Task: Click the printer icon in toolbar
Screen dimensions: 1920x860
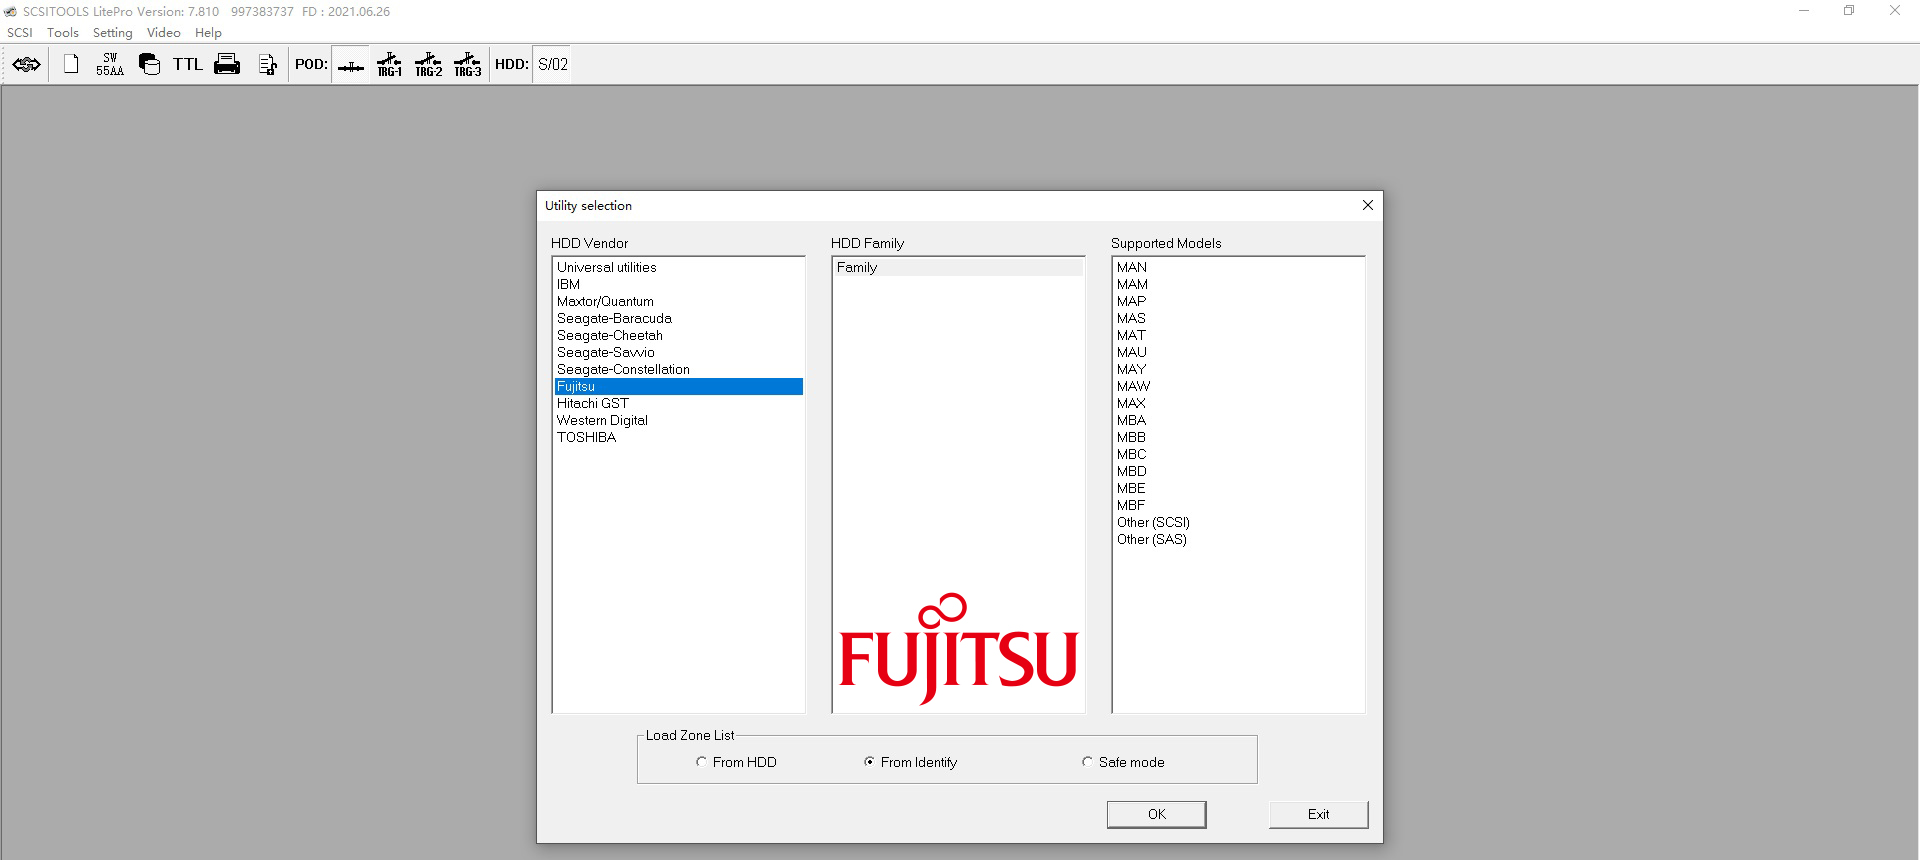Action: (227, 65)
